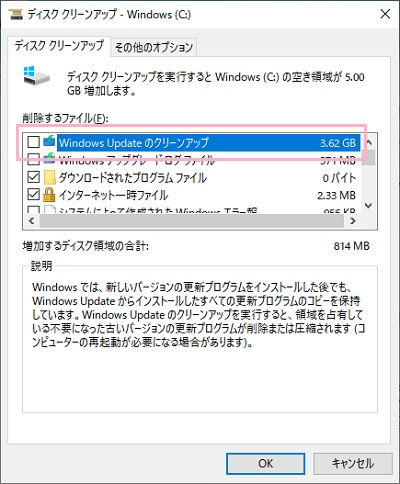The height and width of the screenshot is (484, 400).
Task: Click the Disk Cleanup title bar icon
Action: point(16,14)
